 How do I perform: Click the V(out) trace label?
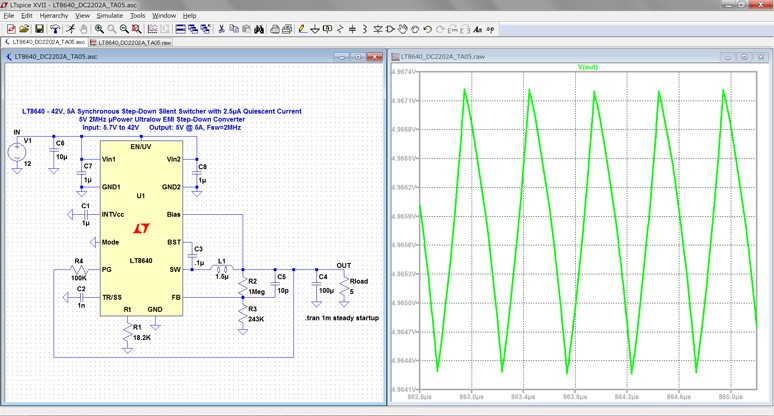click(587, 68)
